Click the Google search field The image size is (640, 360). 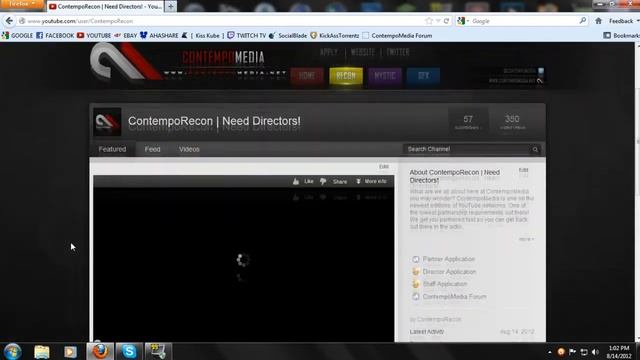pyautogui.click(x=524, y=21)
